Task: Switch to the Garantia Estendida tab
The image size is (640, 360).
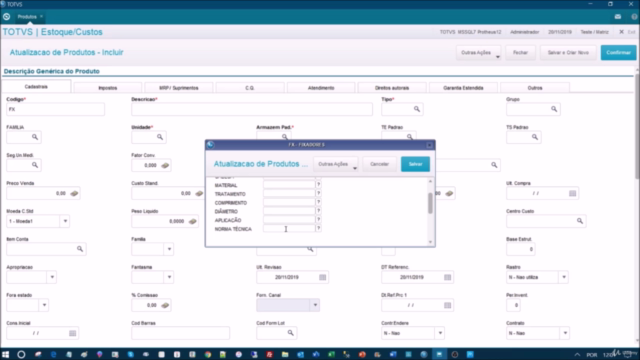Action: click(463, 88)
